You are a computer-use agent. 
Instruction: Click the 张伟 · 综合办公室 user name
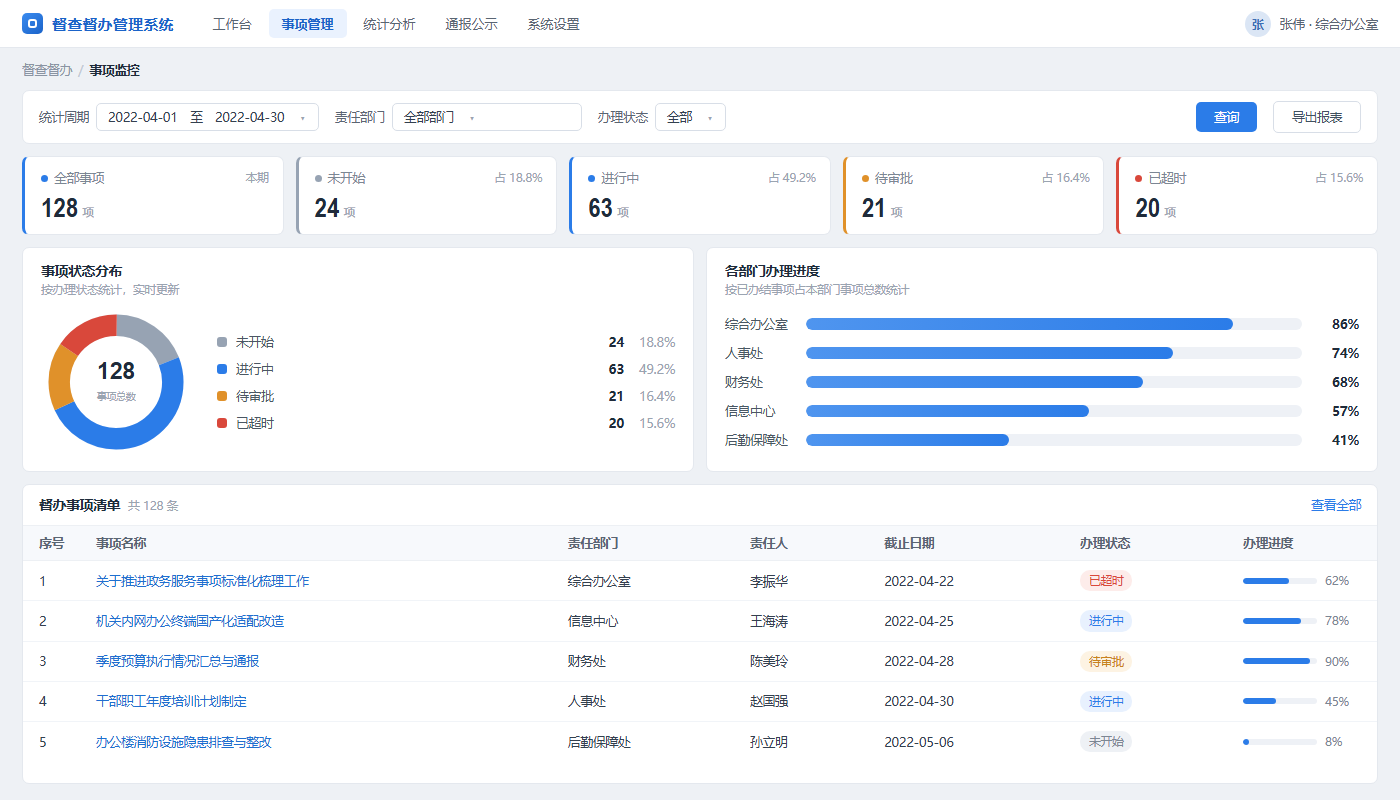coord(1329,24)
